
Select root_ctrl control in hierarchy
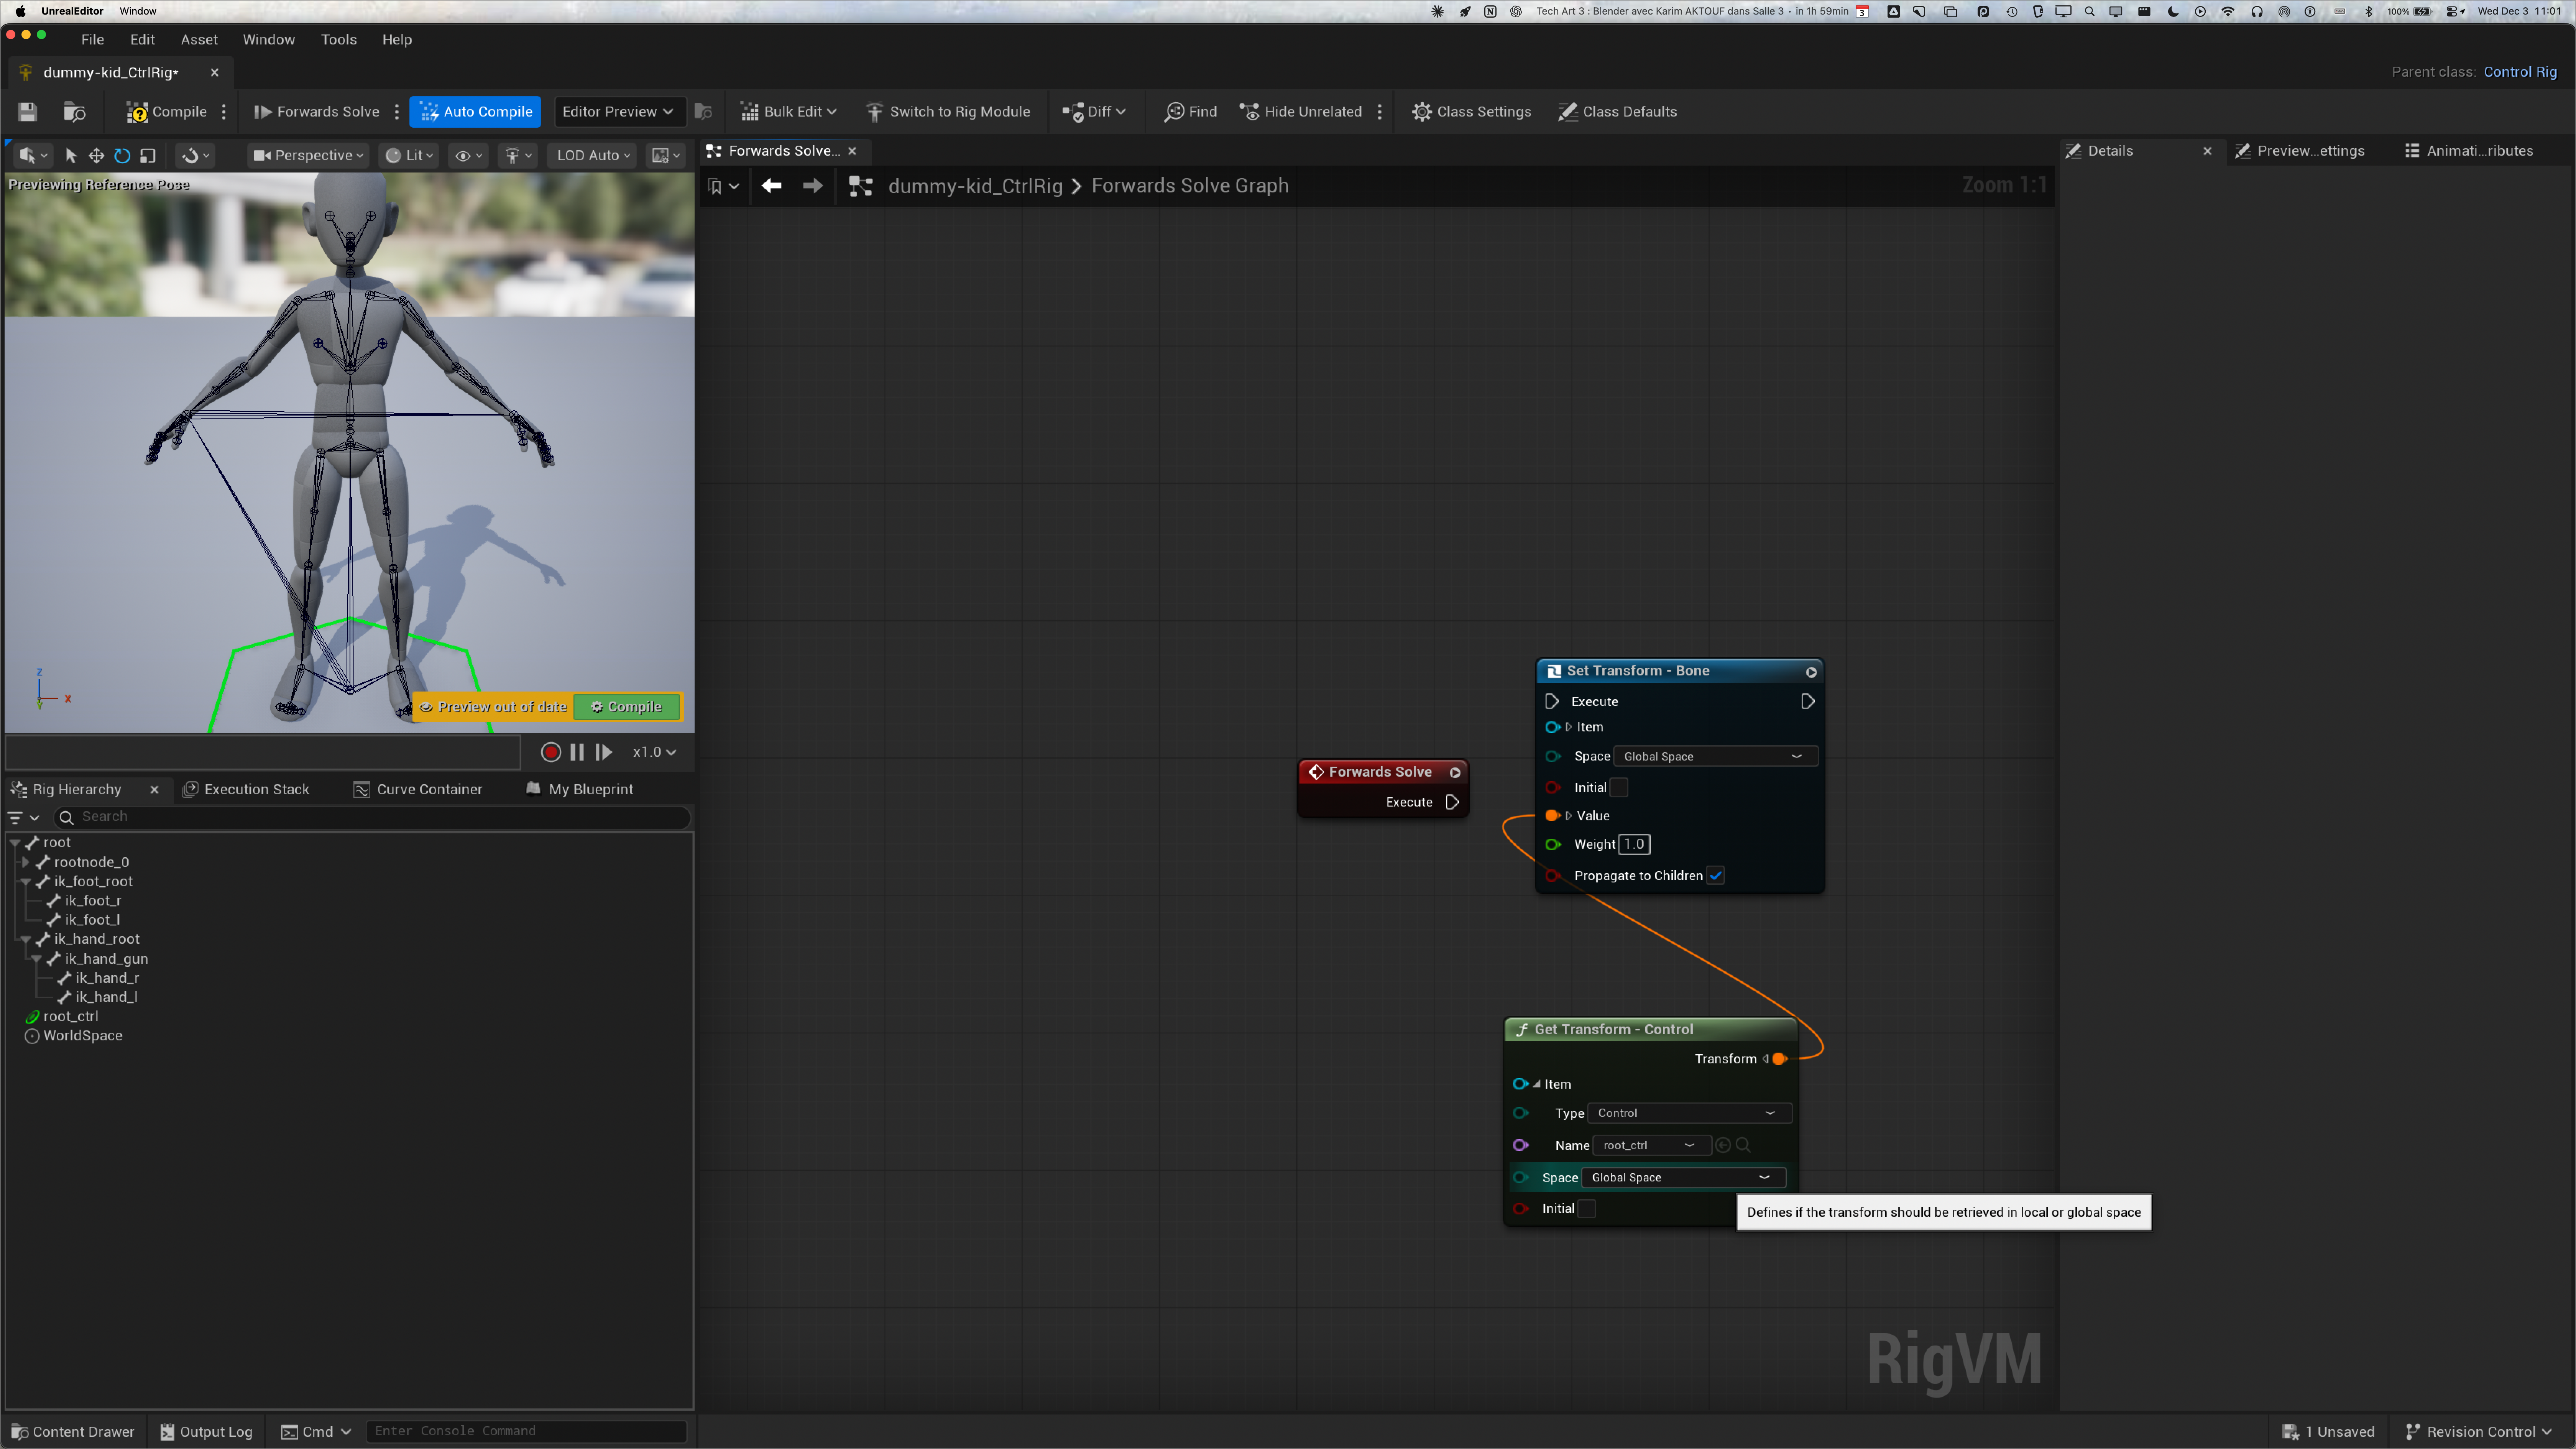click(70, 1017)
